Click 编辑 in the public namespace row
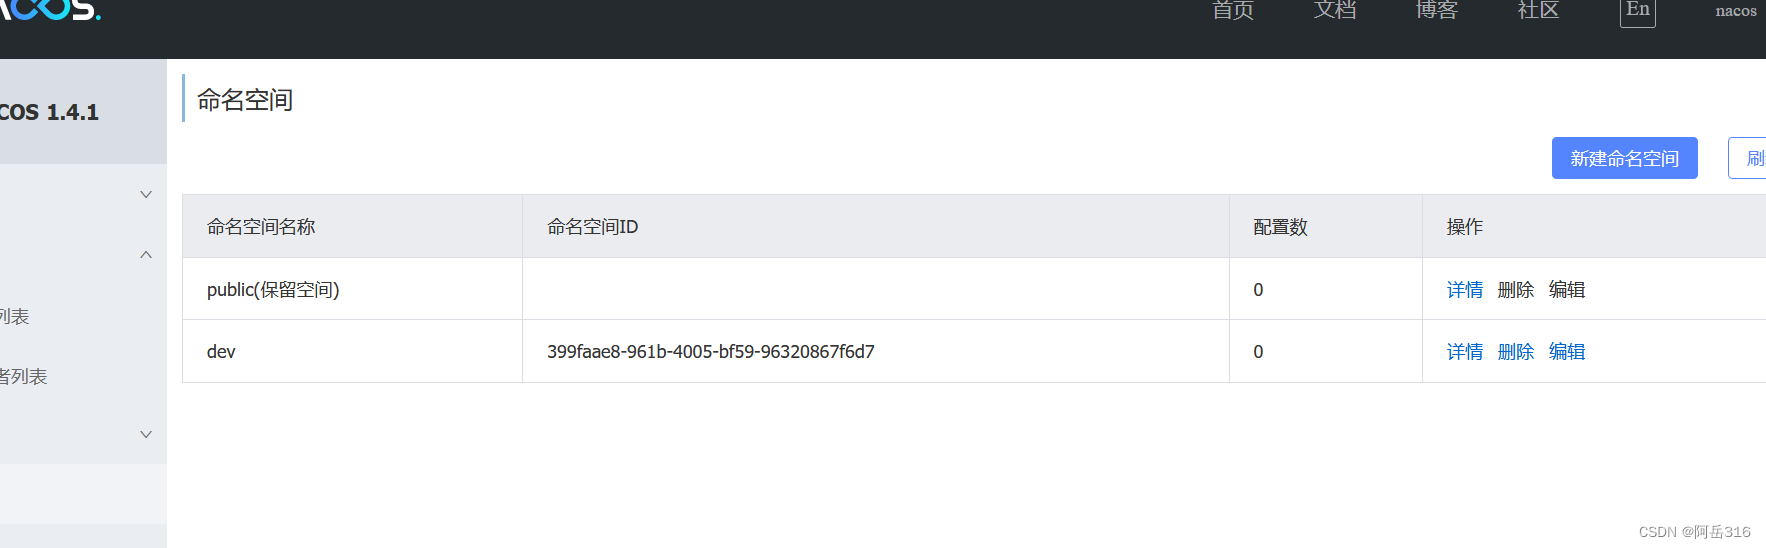This screenshot has width=1766, height=548. (1566, 290)
